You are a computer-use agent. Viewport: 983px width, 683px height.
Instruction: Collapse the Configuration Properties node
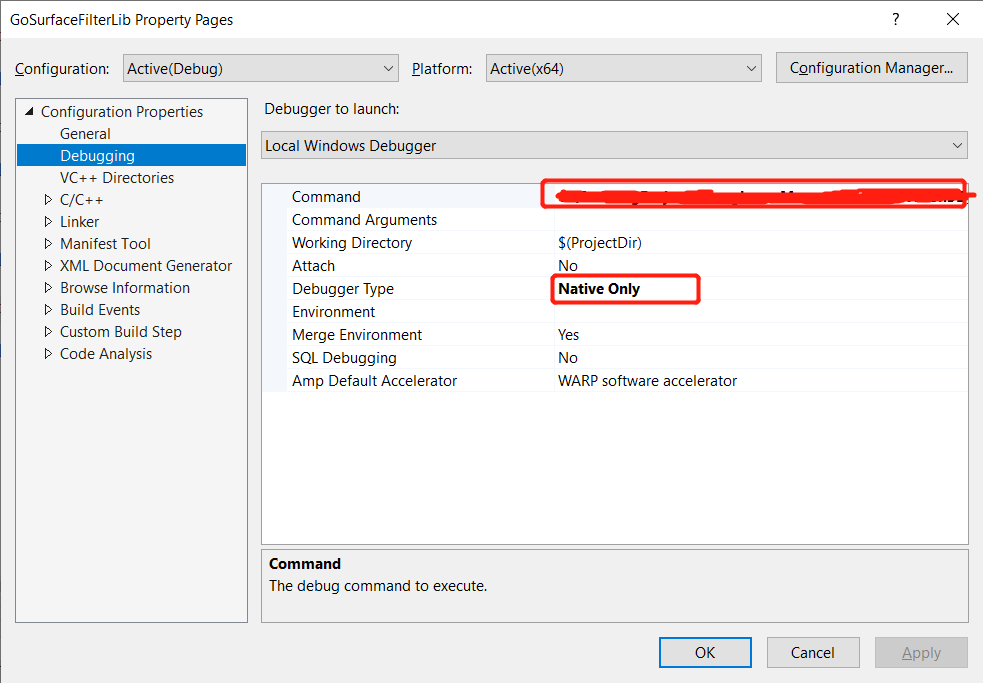[29, 112]
